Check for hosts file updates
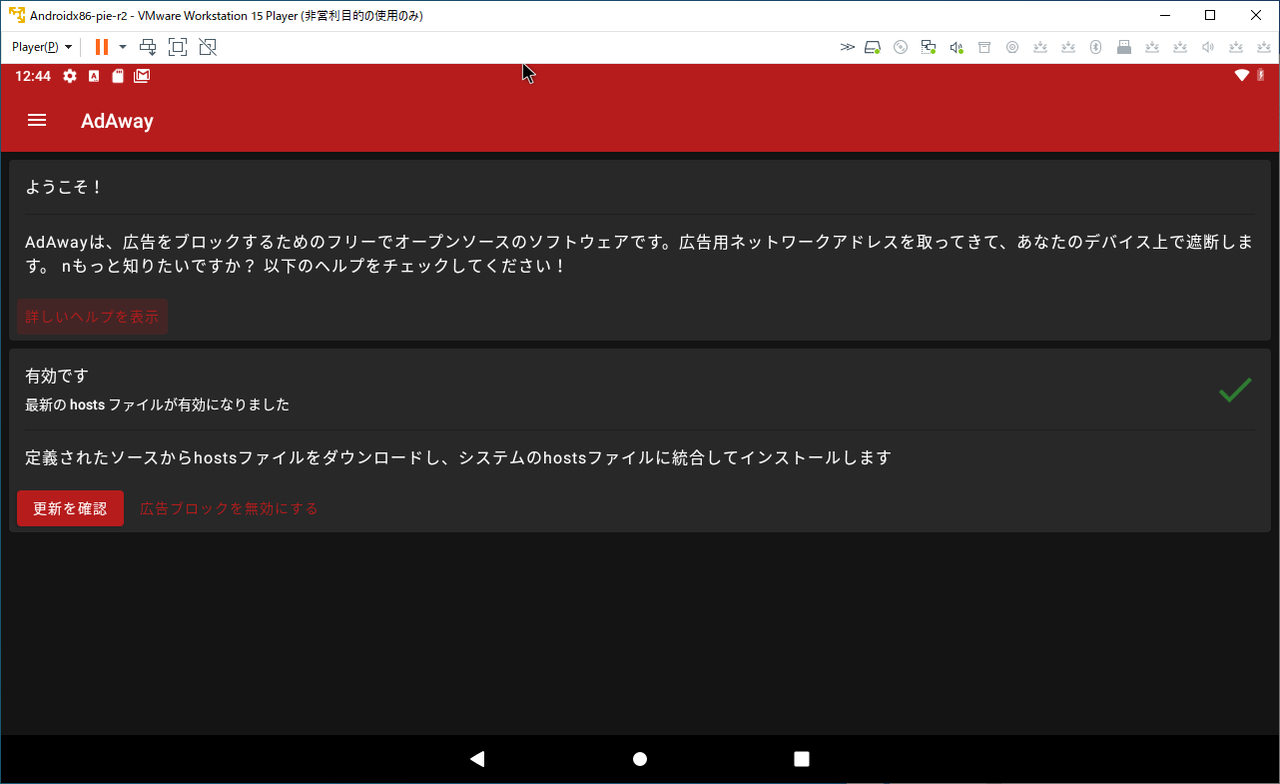 point(70,508)
